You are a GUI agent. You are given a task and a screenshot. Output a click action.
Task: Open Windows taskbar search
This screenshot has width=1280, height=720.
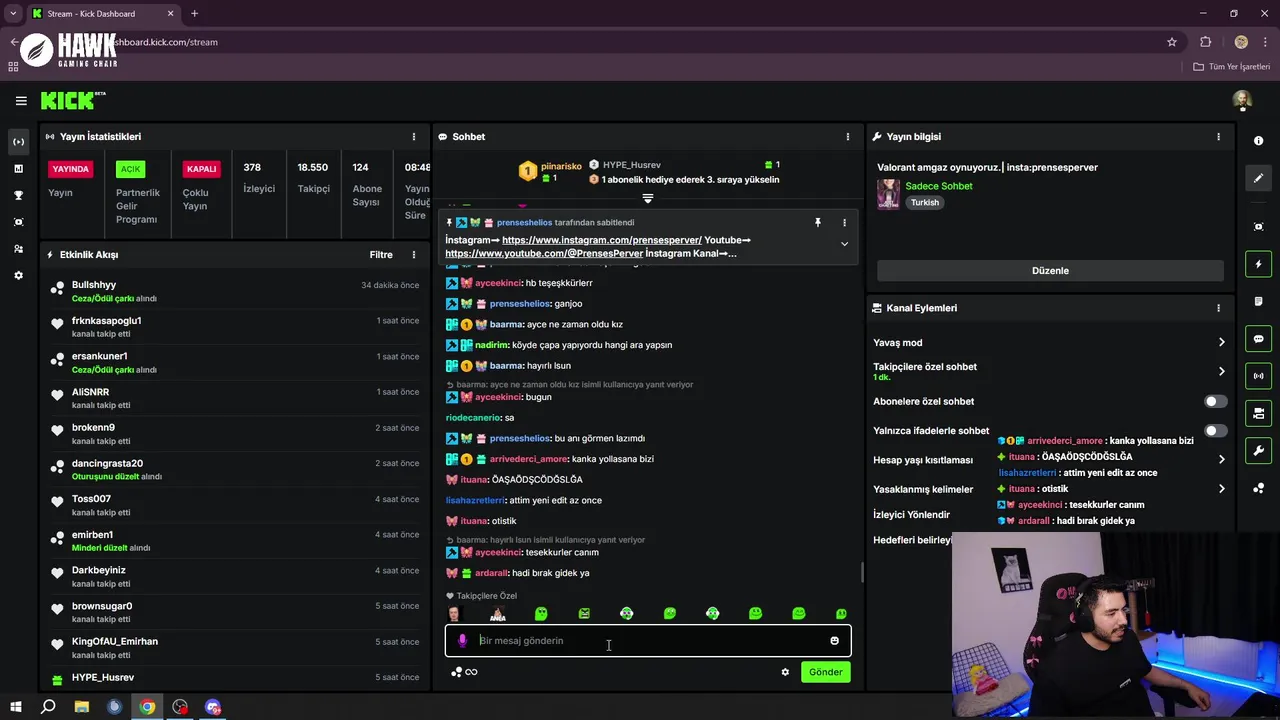(48, 707)
